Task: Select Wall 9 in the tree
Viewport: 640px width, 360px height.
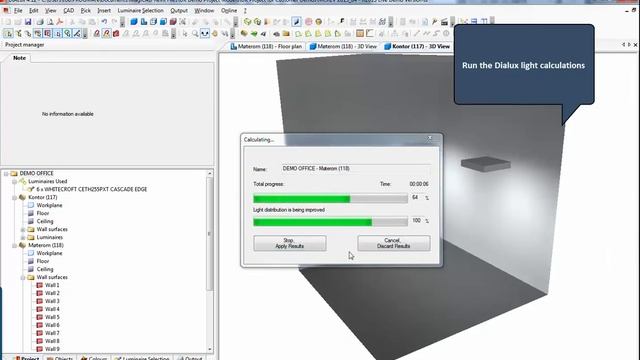Action: click(x=52, y=349)
